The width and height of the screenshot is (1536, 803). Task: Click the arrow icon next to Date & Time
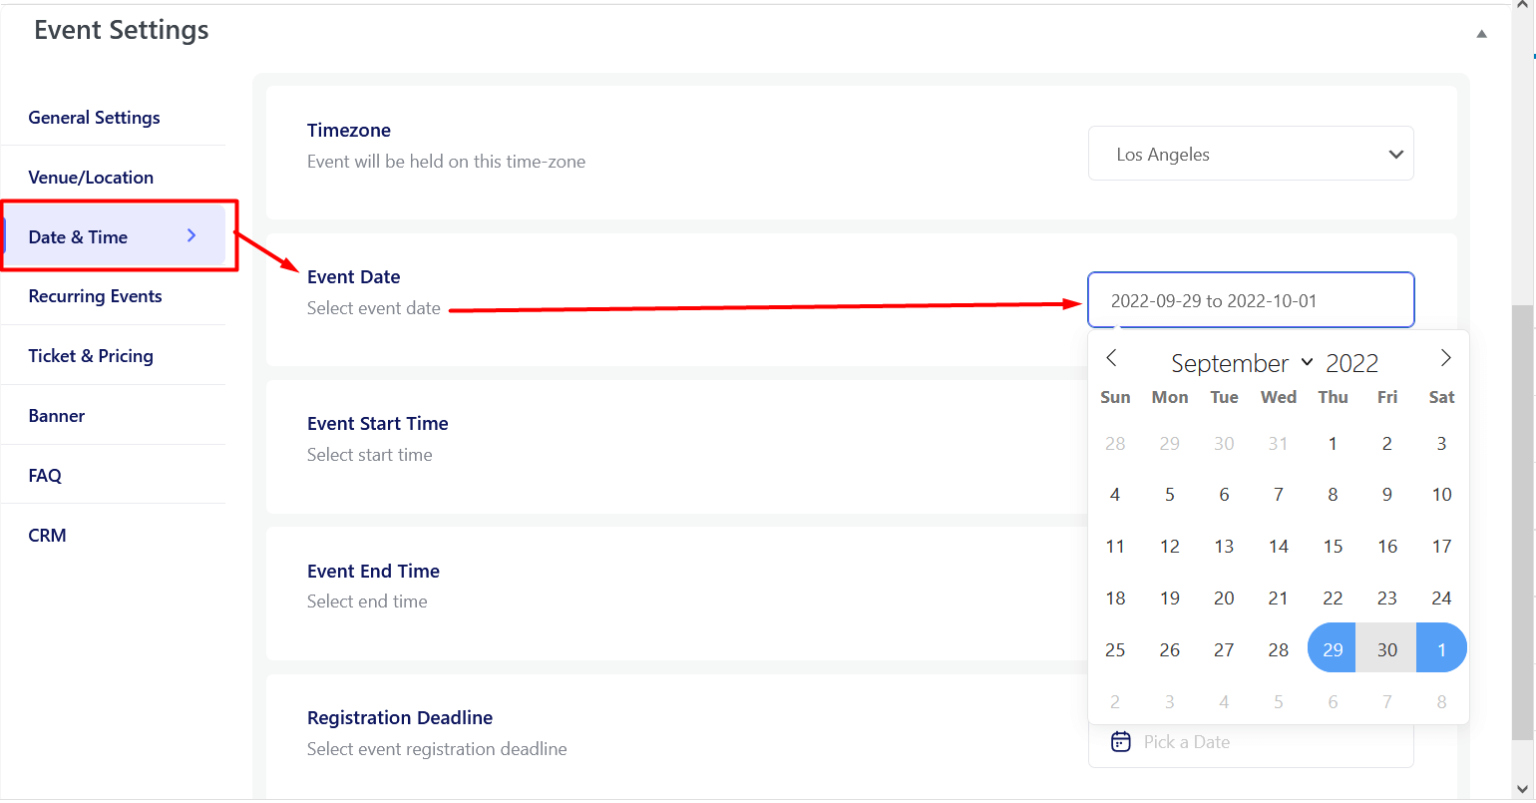(191, 236)
